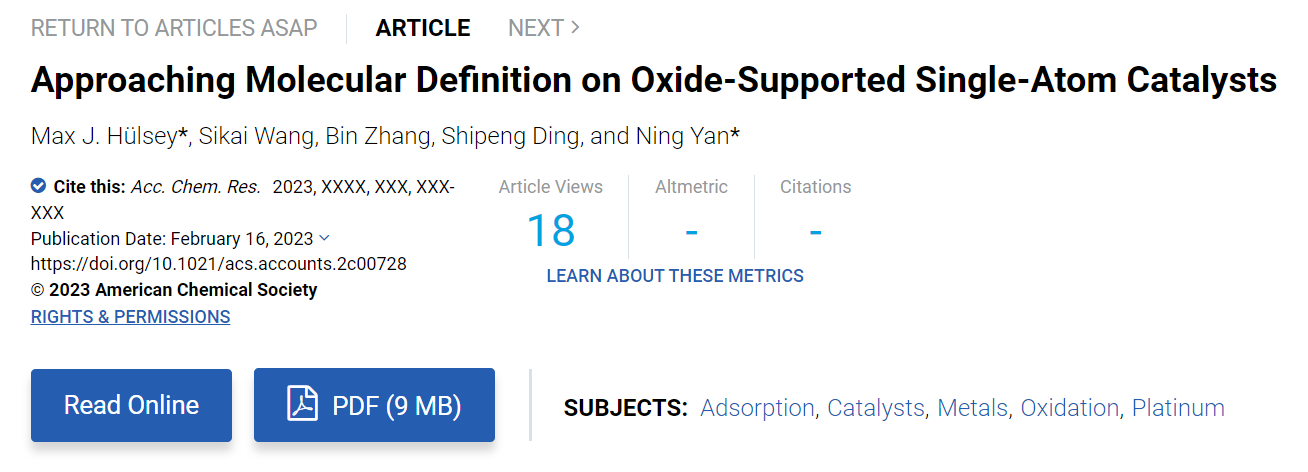Open Learn About These Metrics link
1308x472 pixels.
pos(675,275)
